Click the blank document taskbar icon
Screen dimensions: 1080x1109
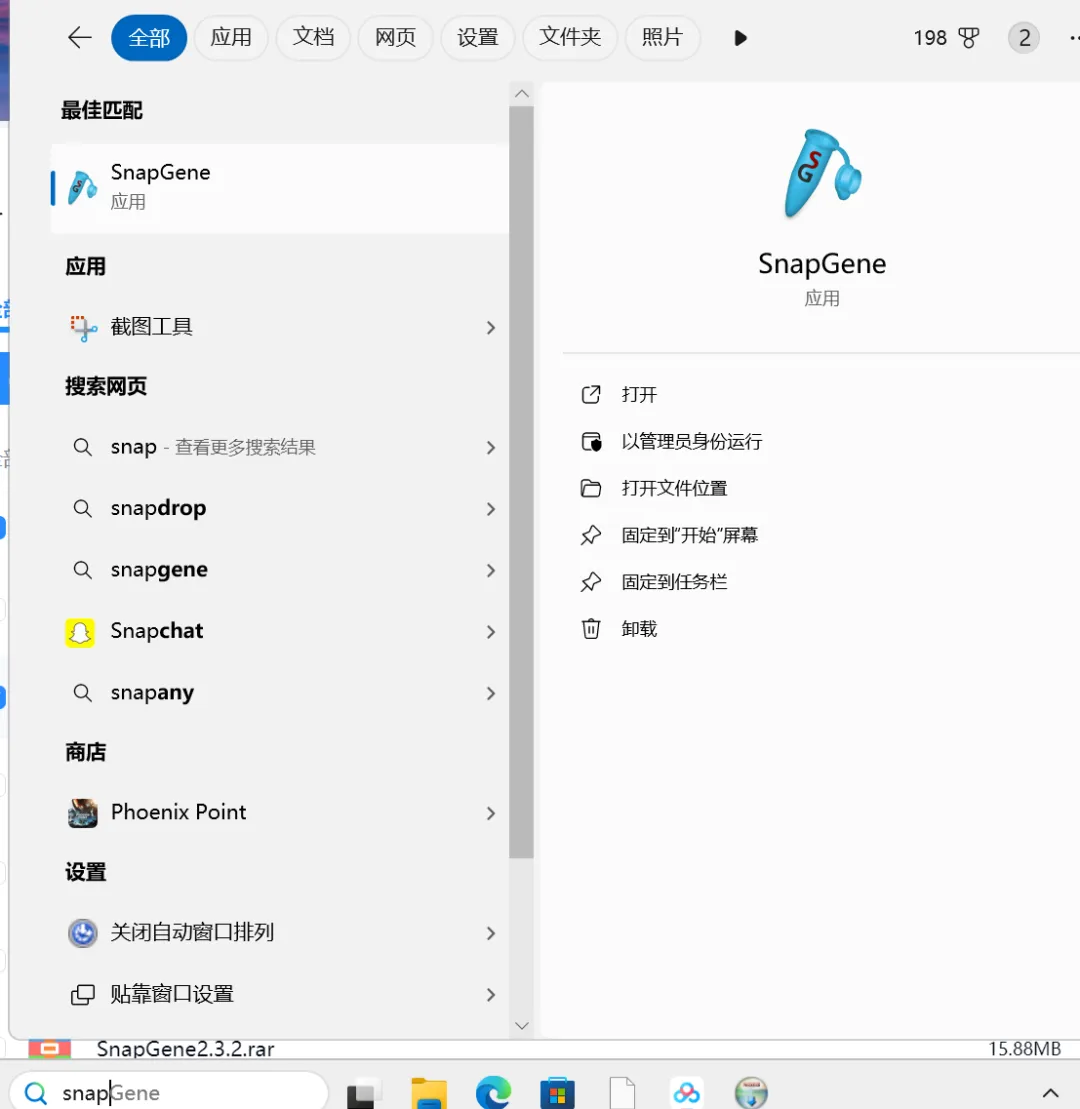[x=622, y=1093]
